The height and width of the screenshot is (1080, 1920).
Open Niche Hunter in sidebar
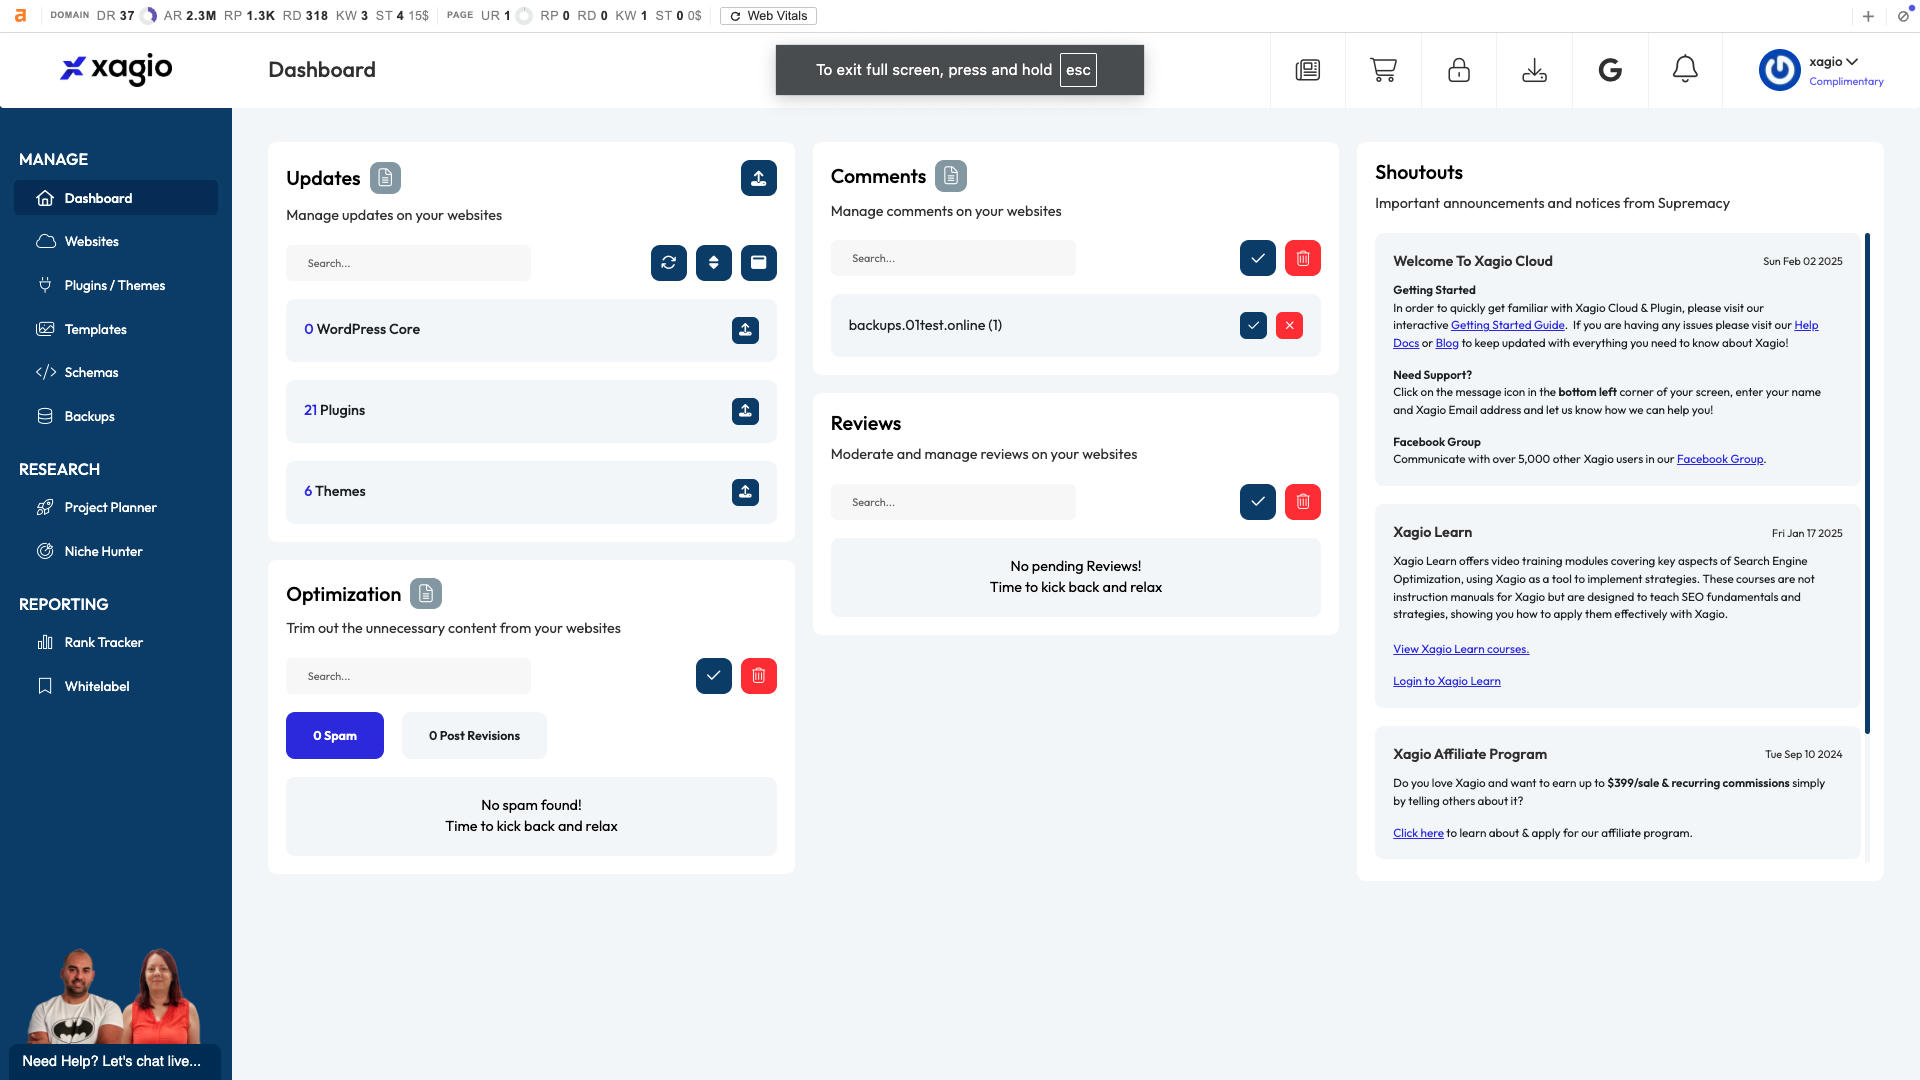116,551
